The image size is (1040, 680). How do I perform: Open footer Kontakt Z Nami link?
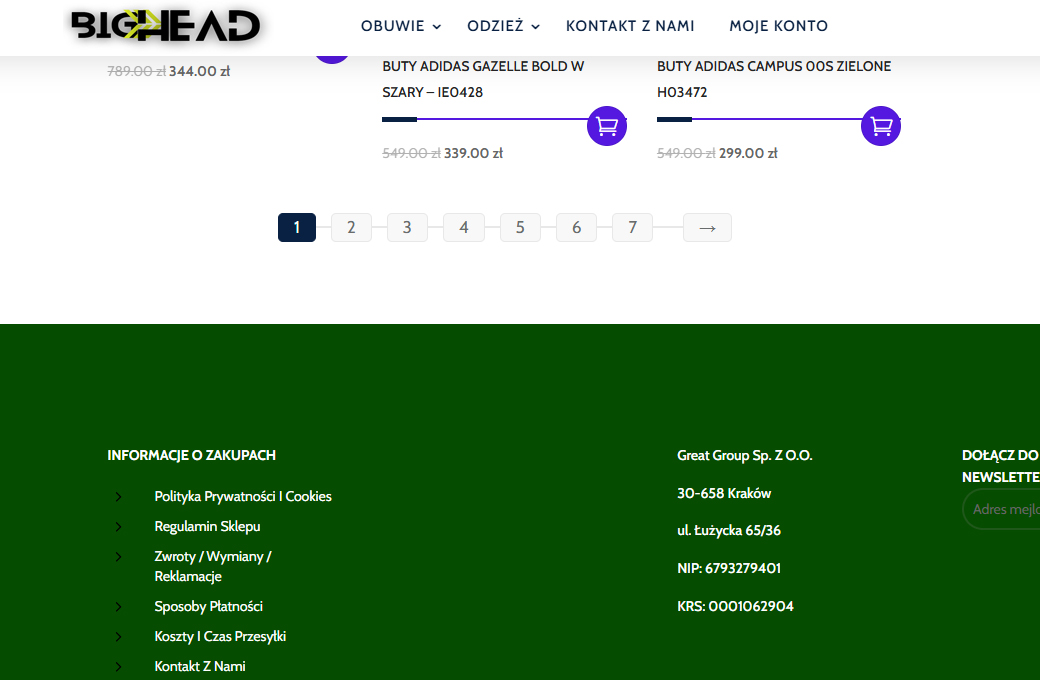point(200,666)
